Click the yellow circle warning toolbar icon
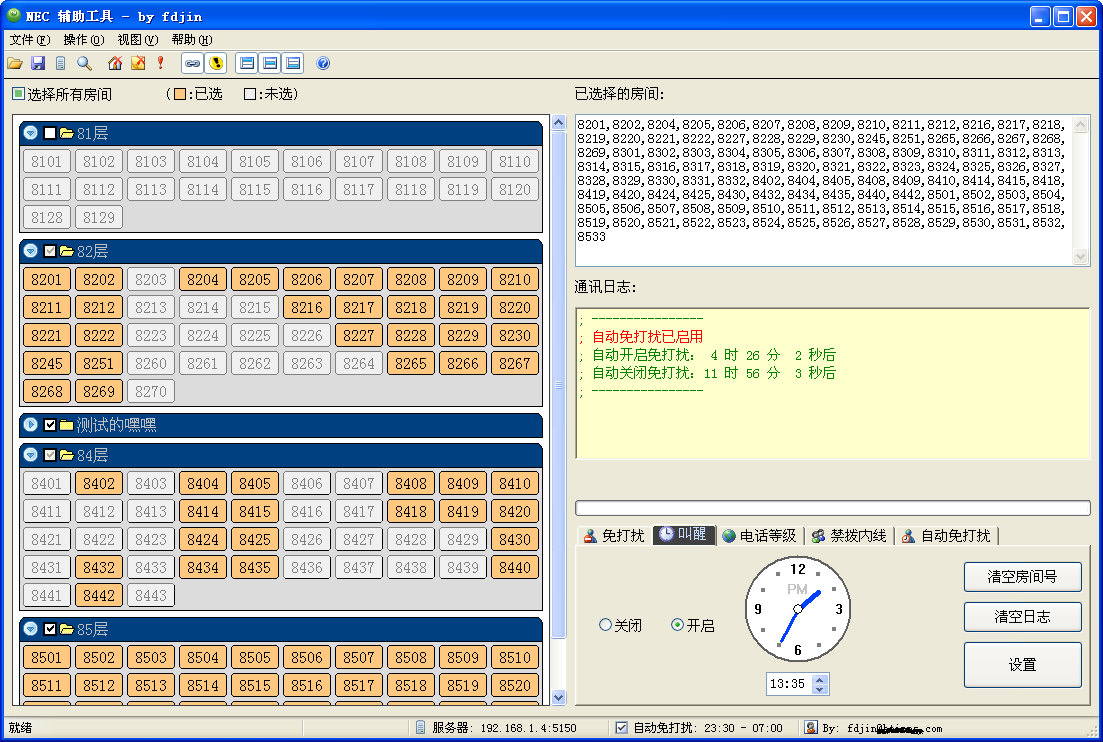Image resolution: width=1103 pixels, height=742 pixels. pyautogui.click(x=215, y=63)
